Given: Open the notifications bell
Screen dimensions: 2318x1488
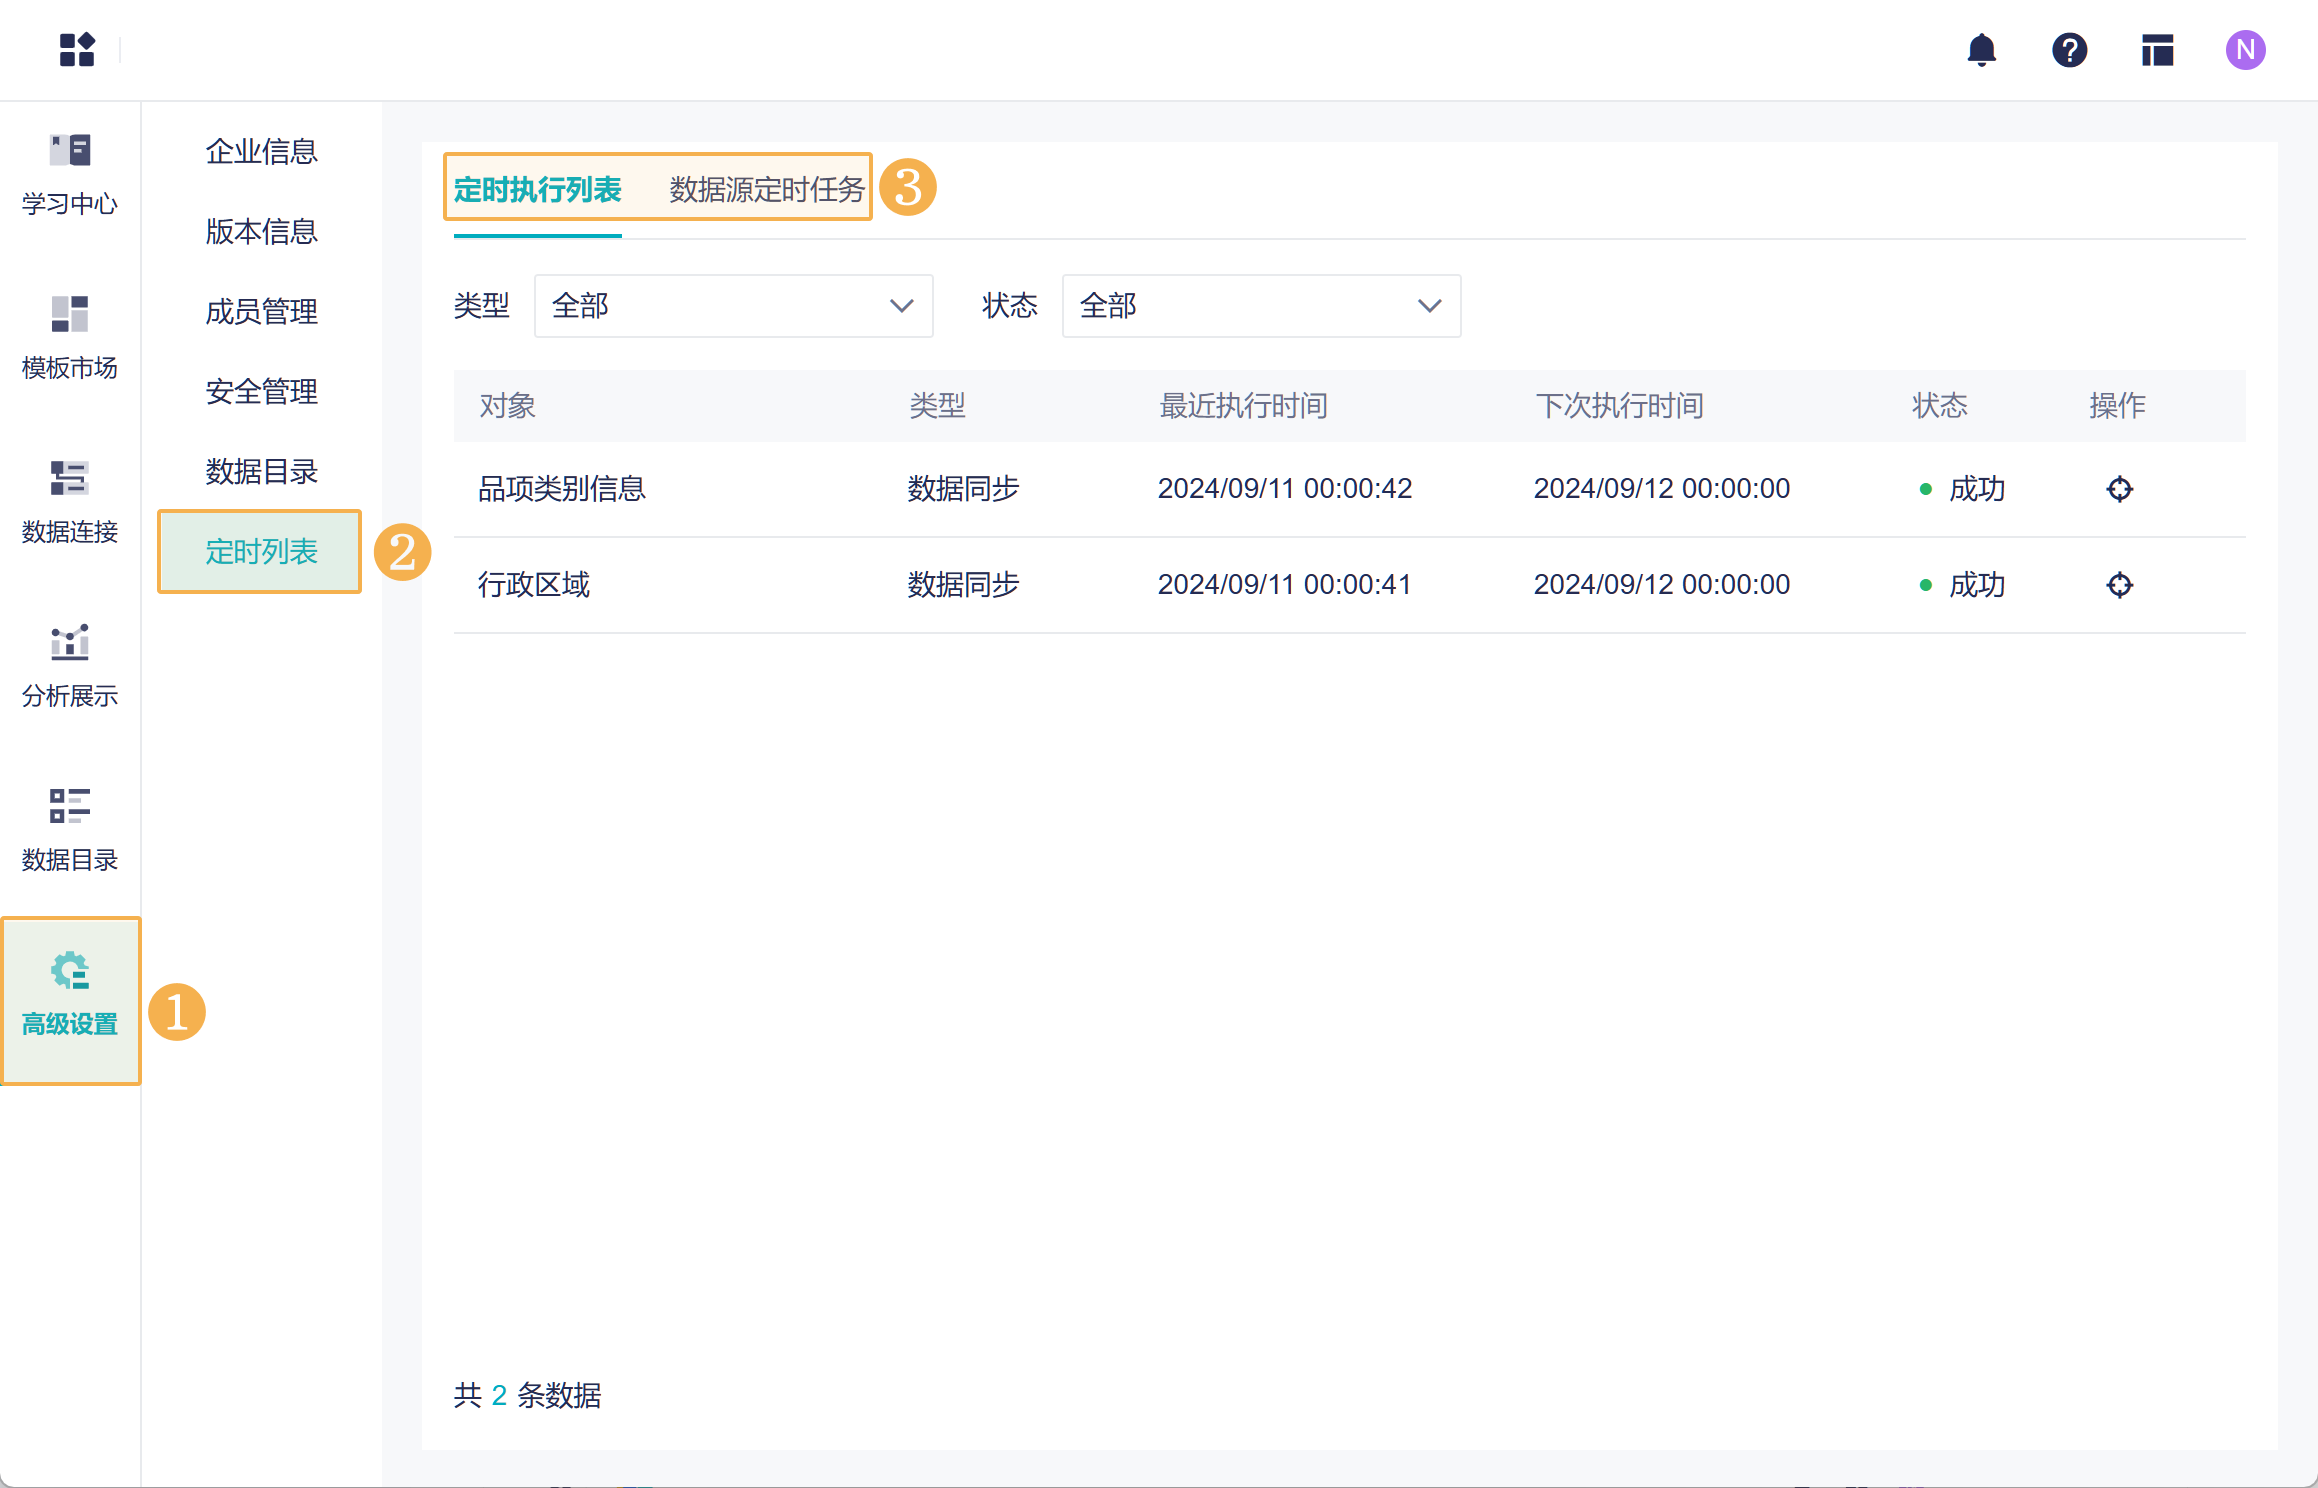Looking at the screenshot, I should point(1981,50).
